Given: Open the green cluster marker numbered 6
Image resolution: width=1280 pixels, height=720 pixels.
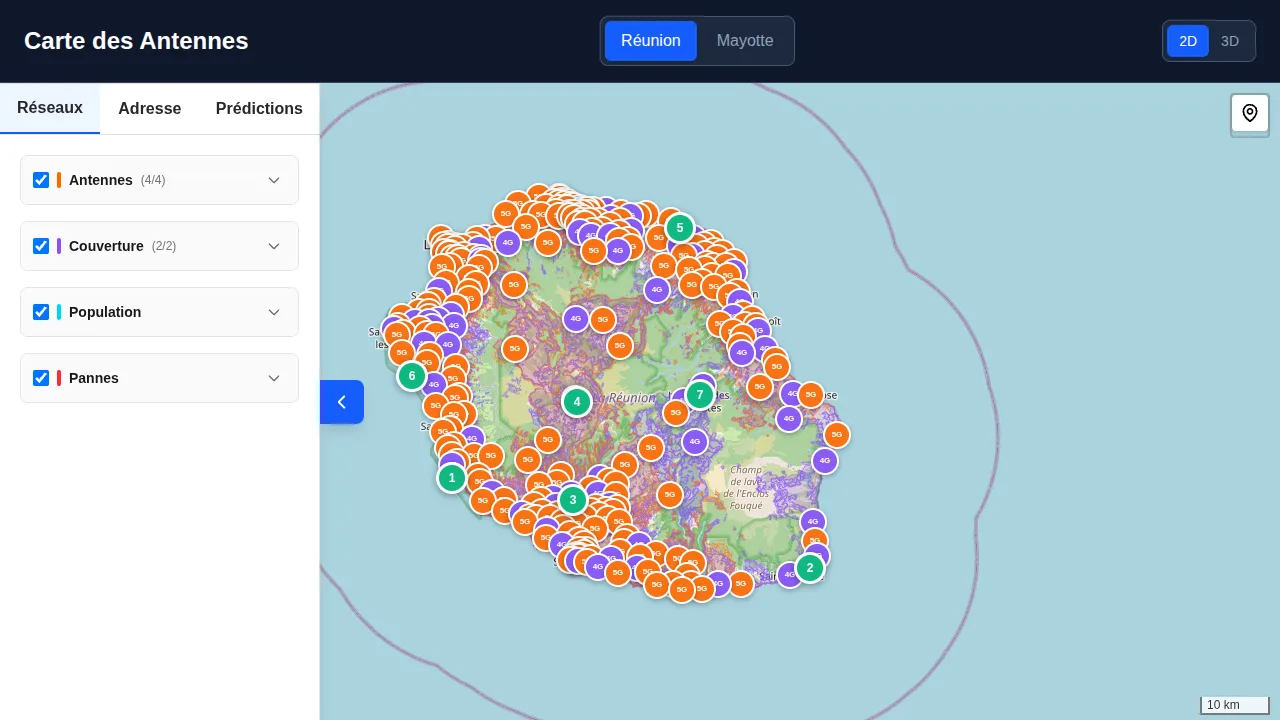Looking at the screenshot, I should (411, 376).
